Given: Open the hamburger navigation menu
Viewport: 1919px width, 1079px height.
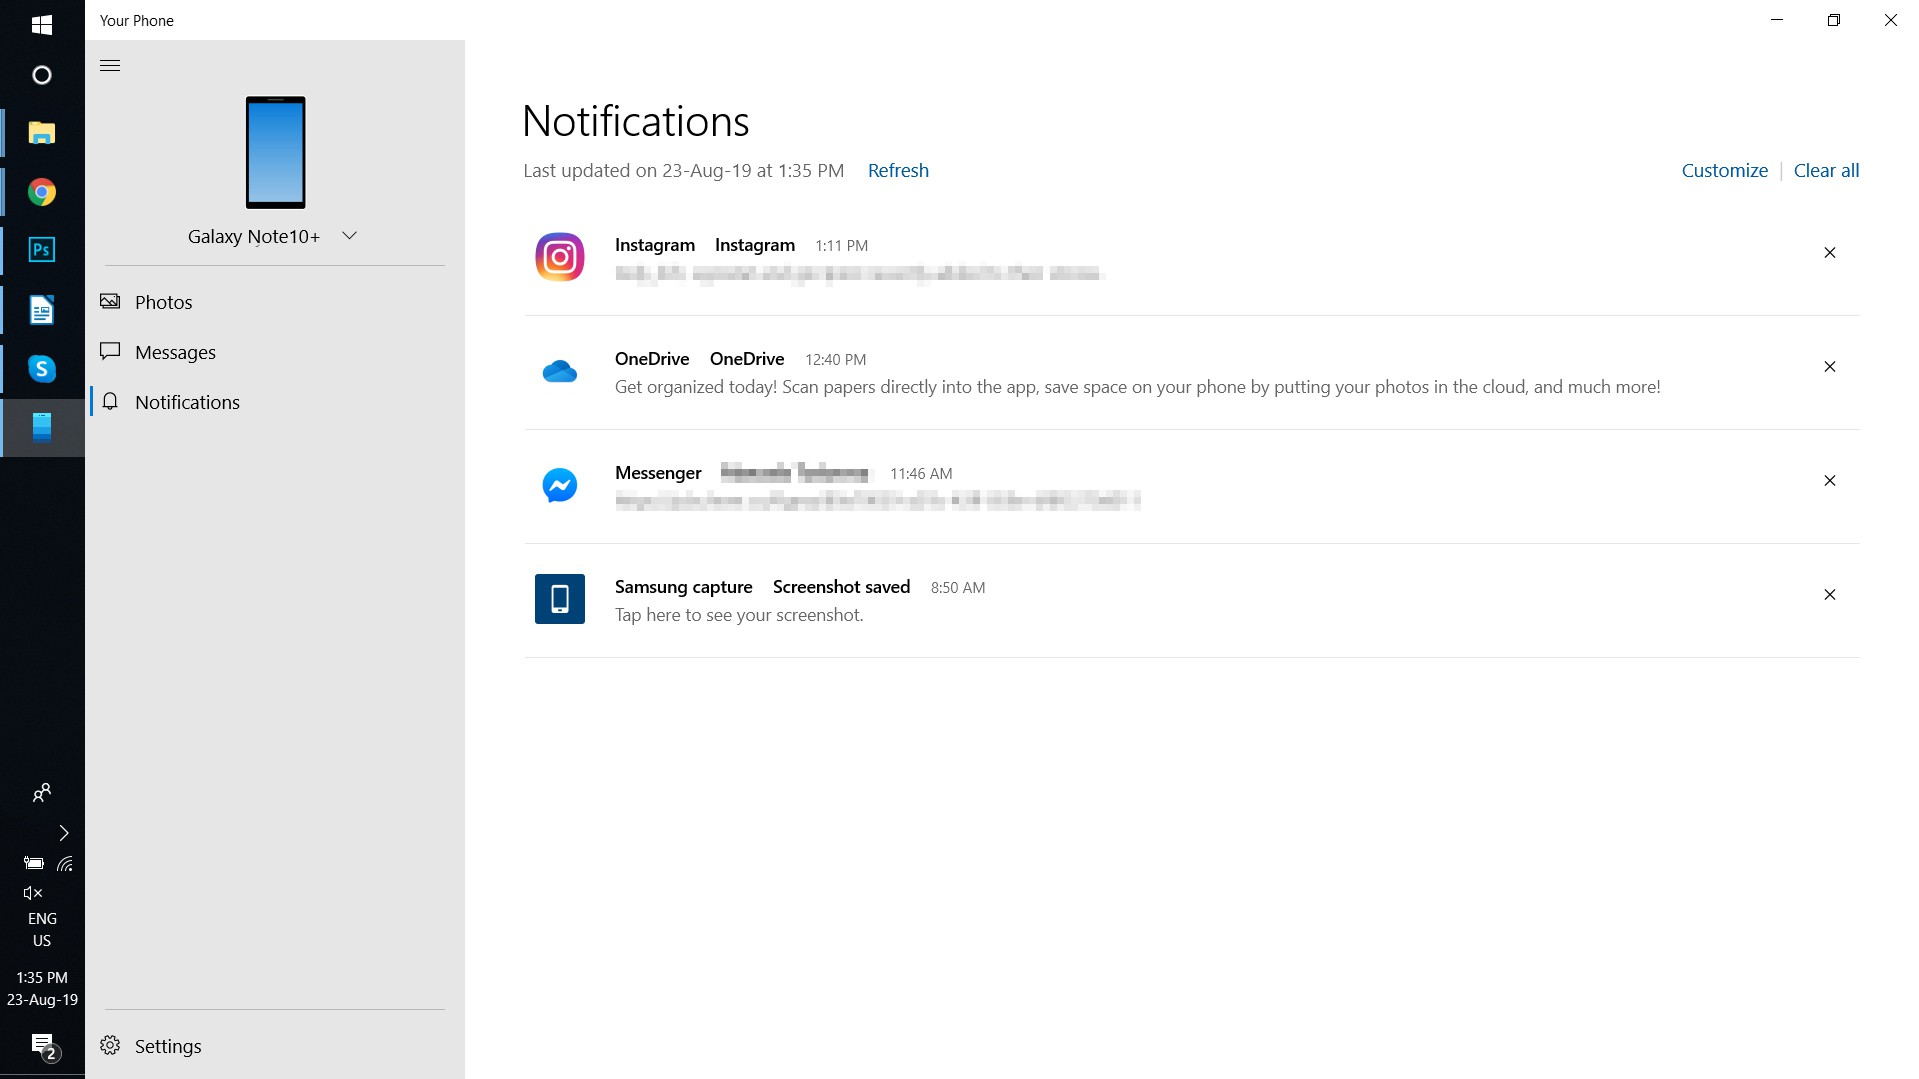Looking at the screenshot, I should [110, 66].
